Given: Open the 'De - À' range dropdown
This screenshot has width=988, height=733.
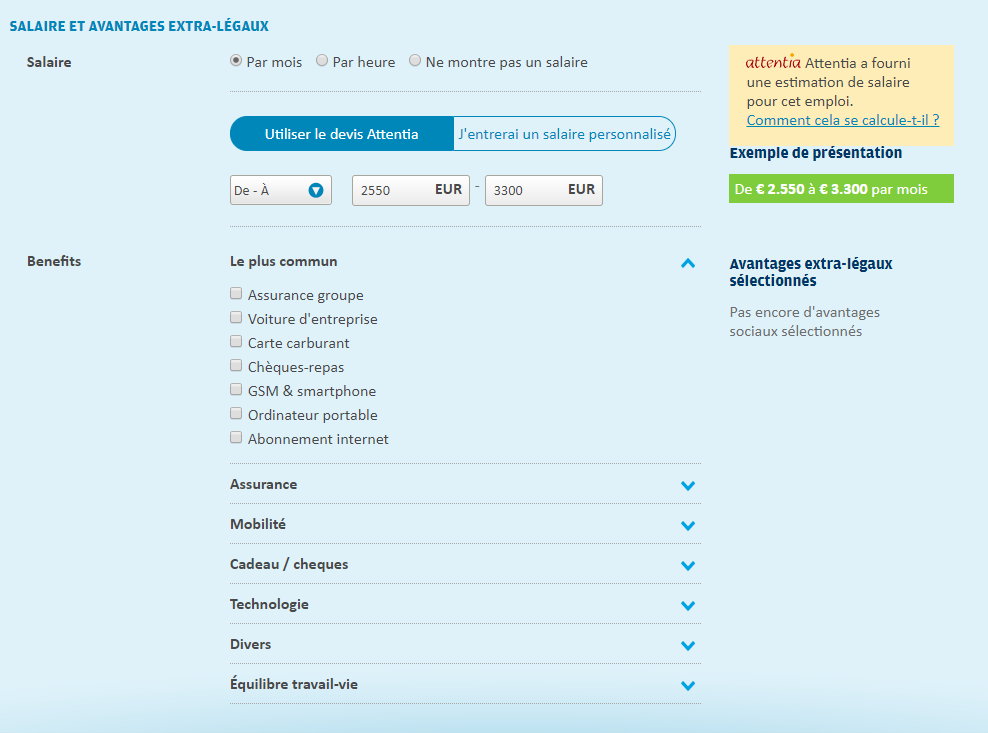Looking at the screenshot, I should click(x=280, y=190).
